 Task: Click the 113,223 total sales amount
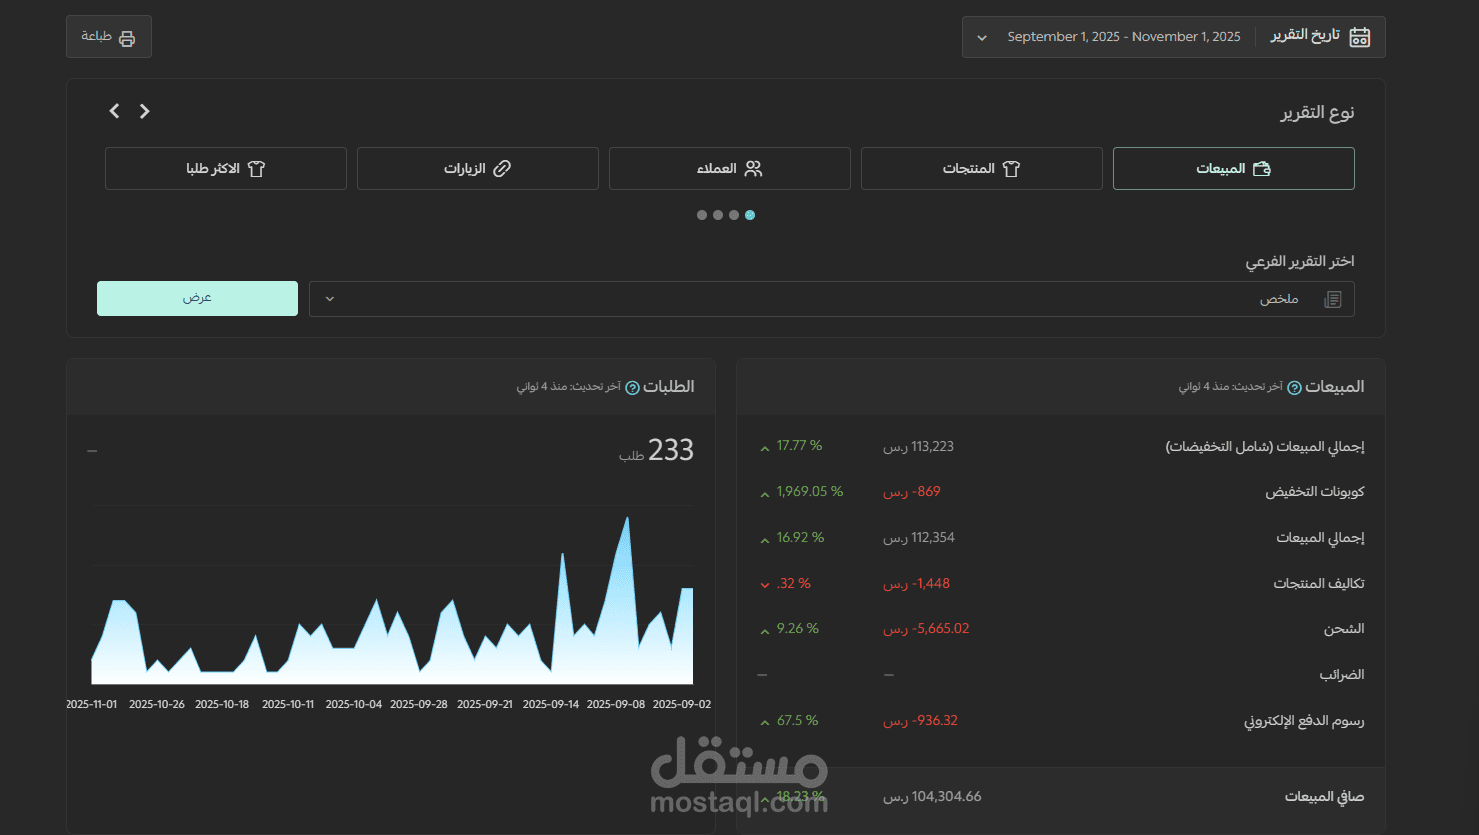[918, 447]
